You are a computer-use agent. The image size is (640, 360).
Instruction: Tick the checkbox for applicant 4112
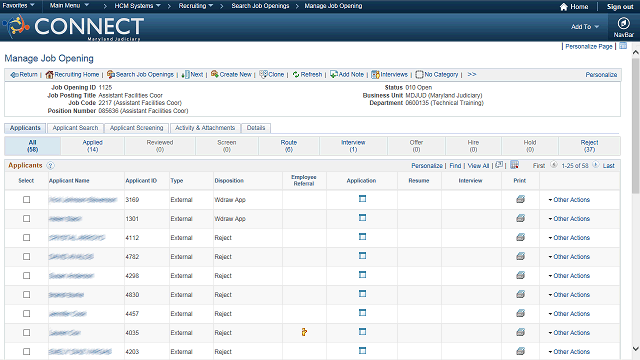(x=27, y=238)
